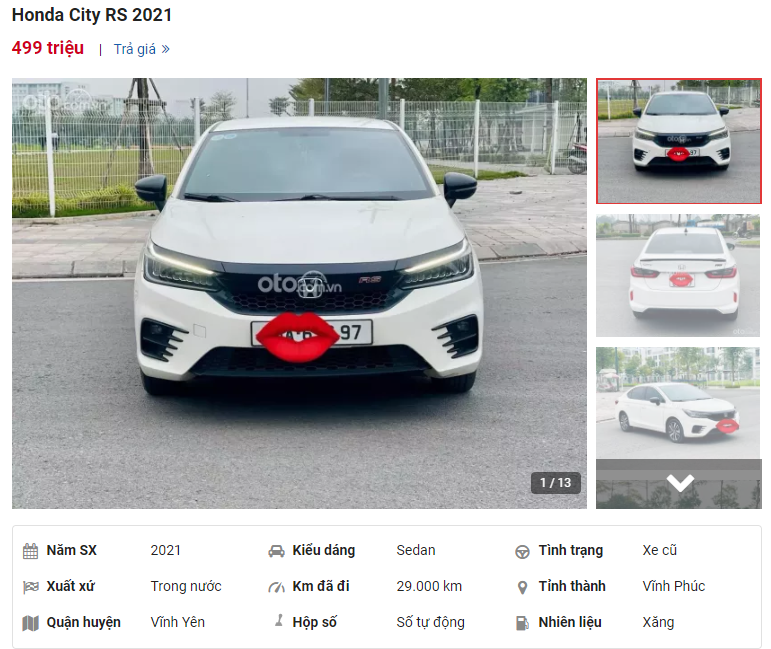The width and height of the screenshot is (771, 649).
Task: Click the car icon beside Kiểu dáng
Action: click(276, 551)
